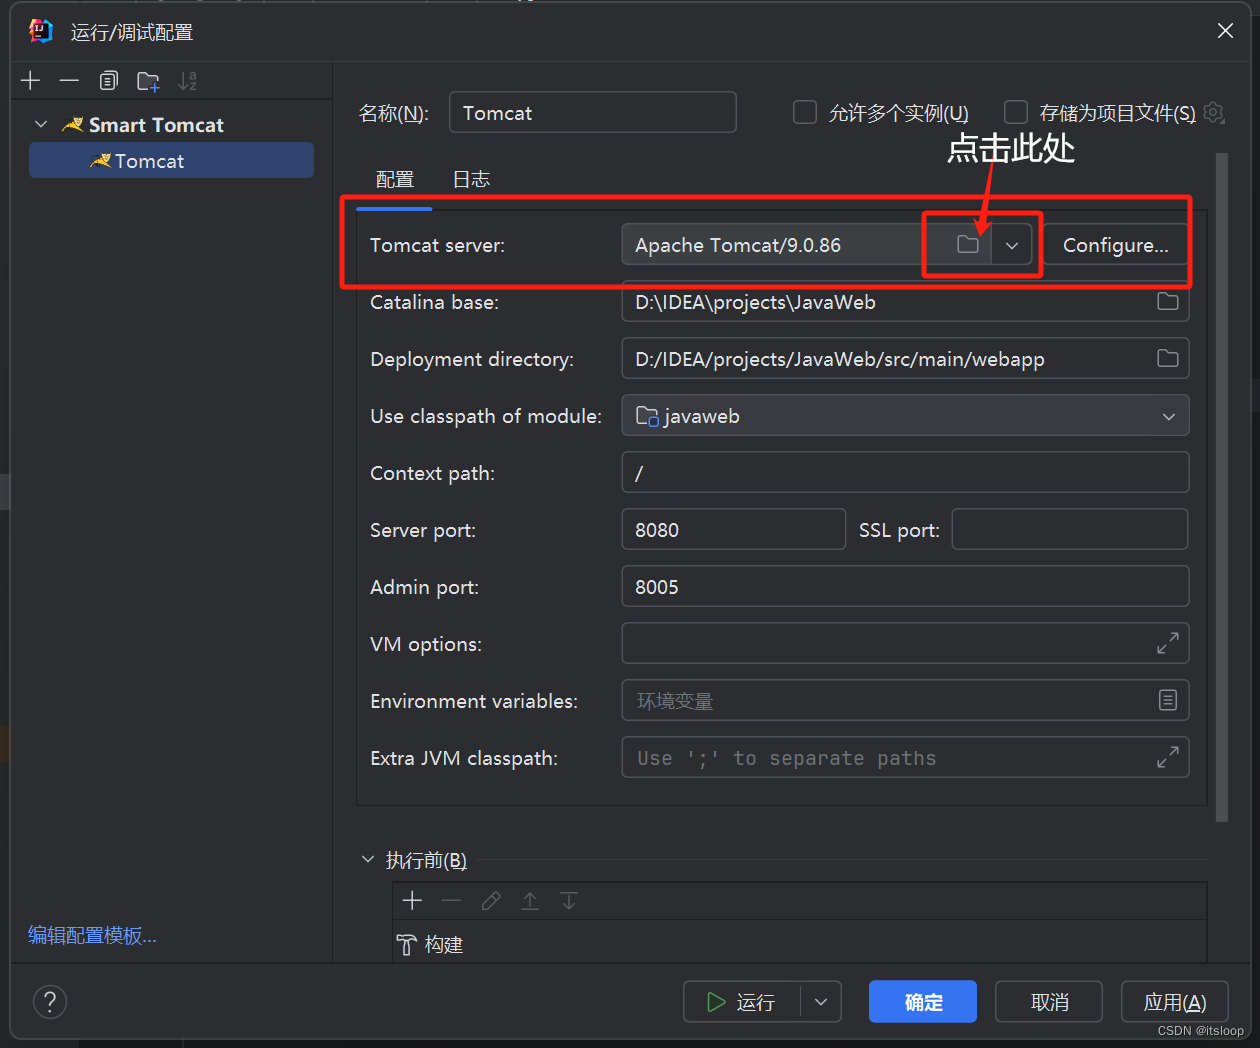The height and width of the screenshot is (1048, 1260).
Task: Click the IntelliJ IDEA logo in title bar
Action: [41, 31]
